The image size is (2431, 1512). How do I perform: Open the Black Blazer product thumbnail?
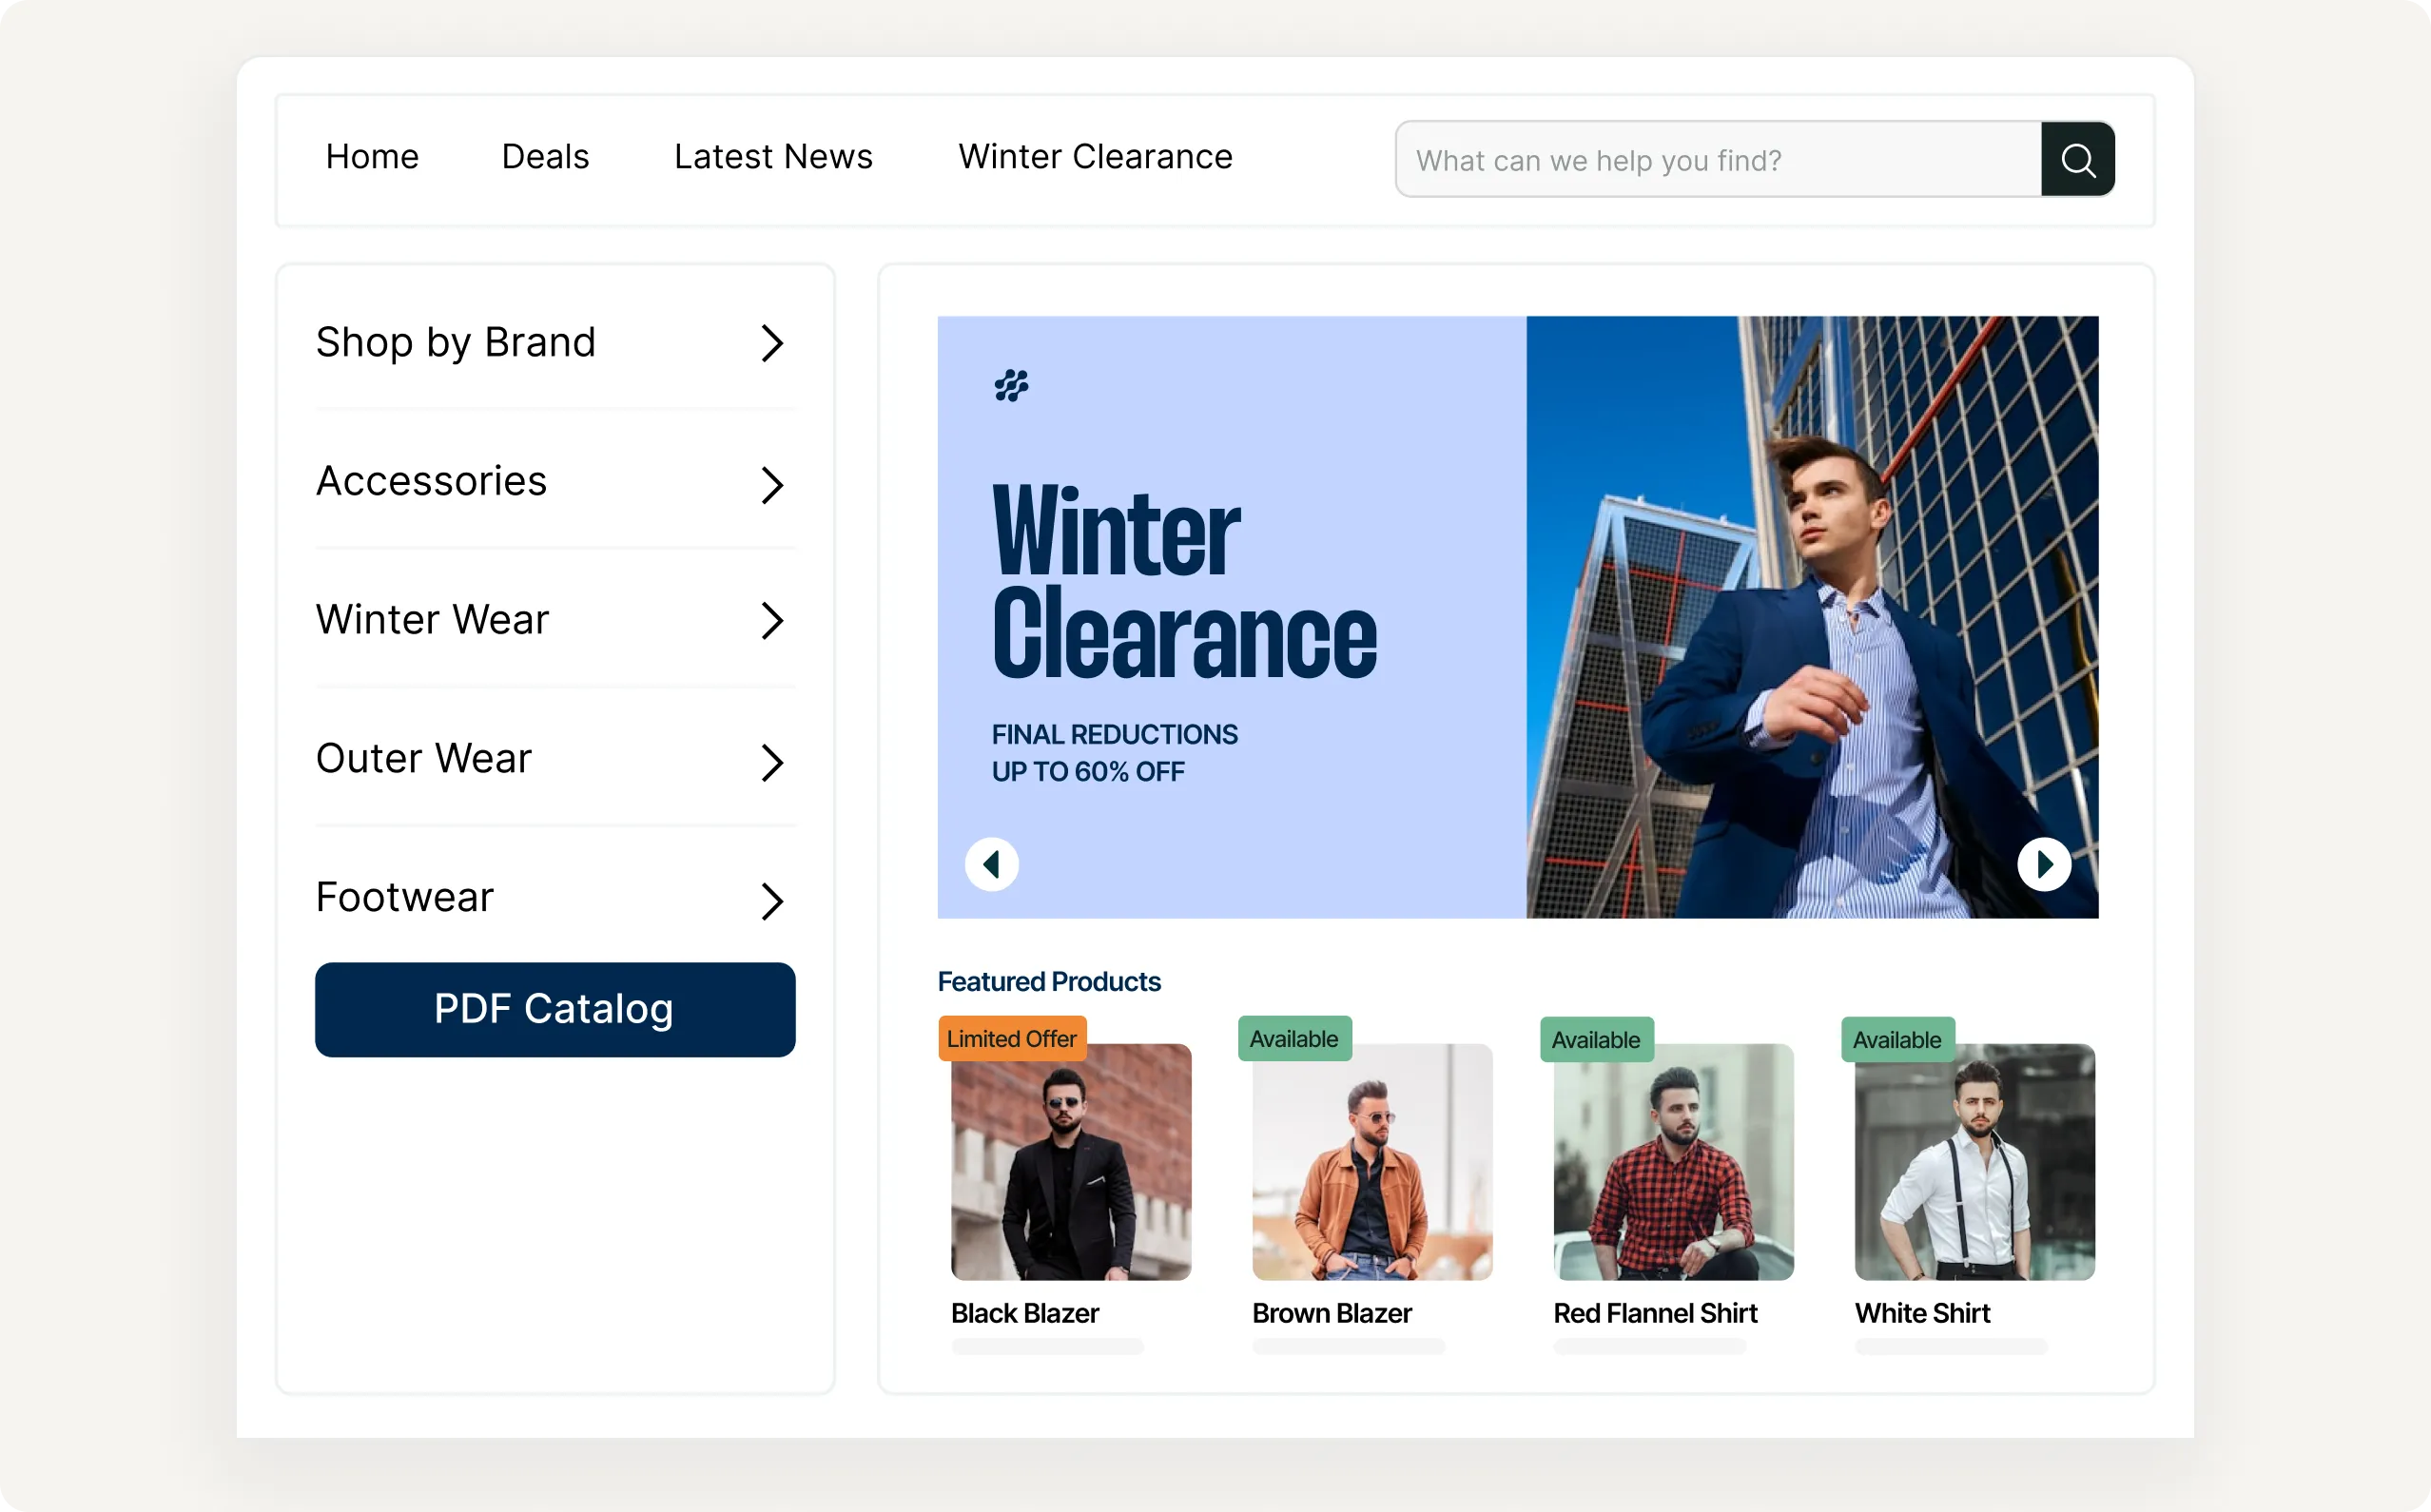1071,1162
